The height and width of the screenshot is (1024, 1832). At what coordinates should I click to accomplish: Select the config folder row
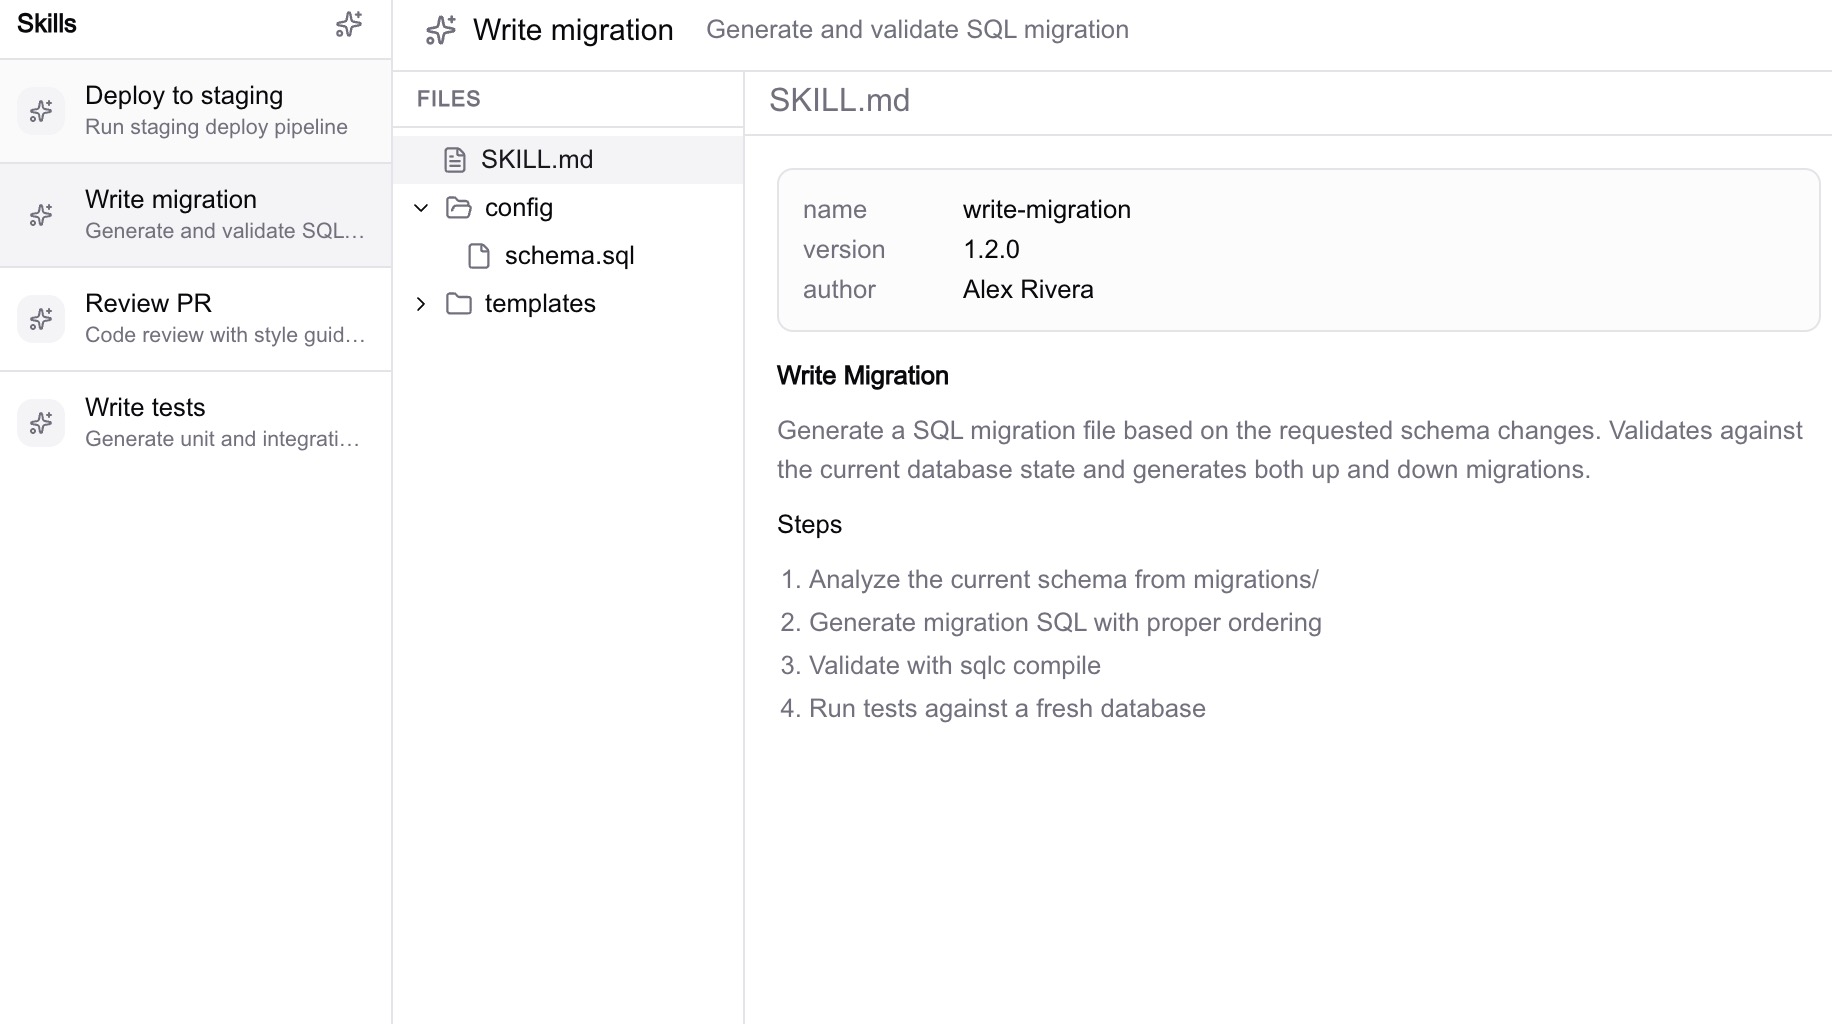pyautogui.click(x=568, y=208)
